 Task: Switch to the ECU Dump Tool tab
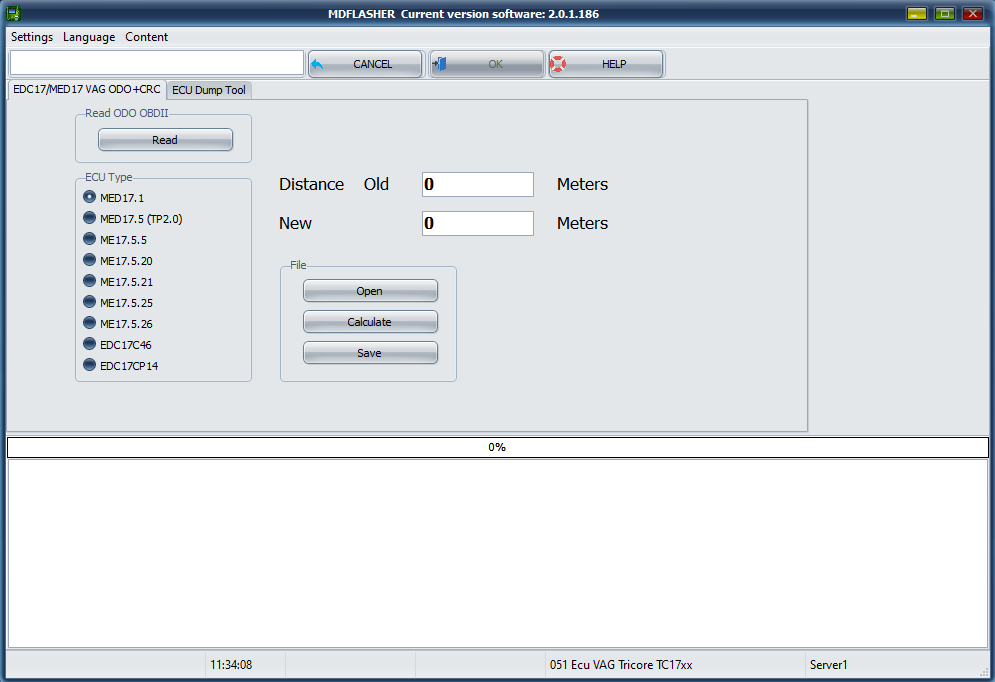pyautogui.click(x=208, y=90)
